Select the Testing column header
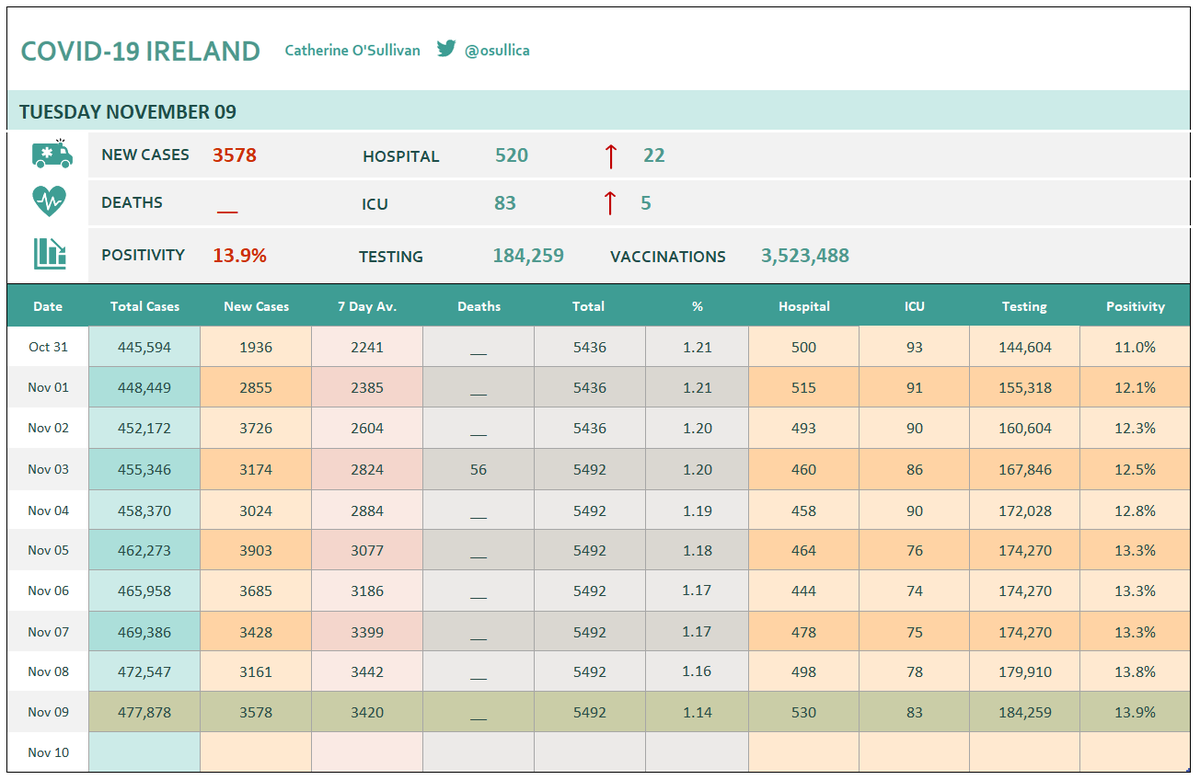 coord(1024,306)
